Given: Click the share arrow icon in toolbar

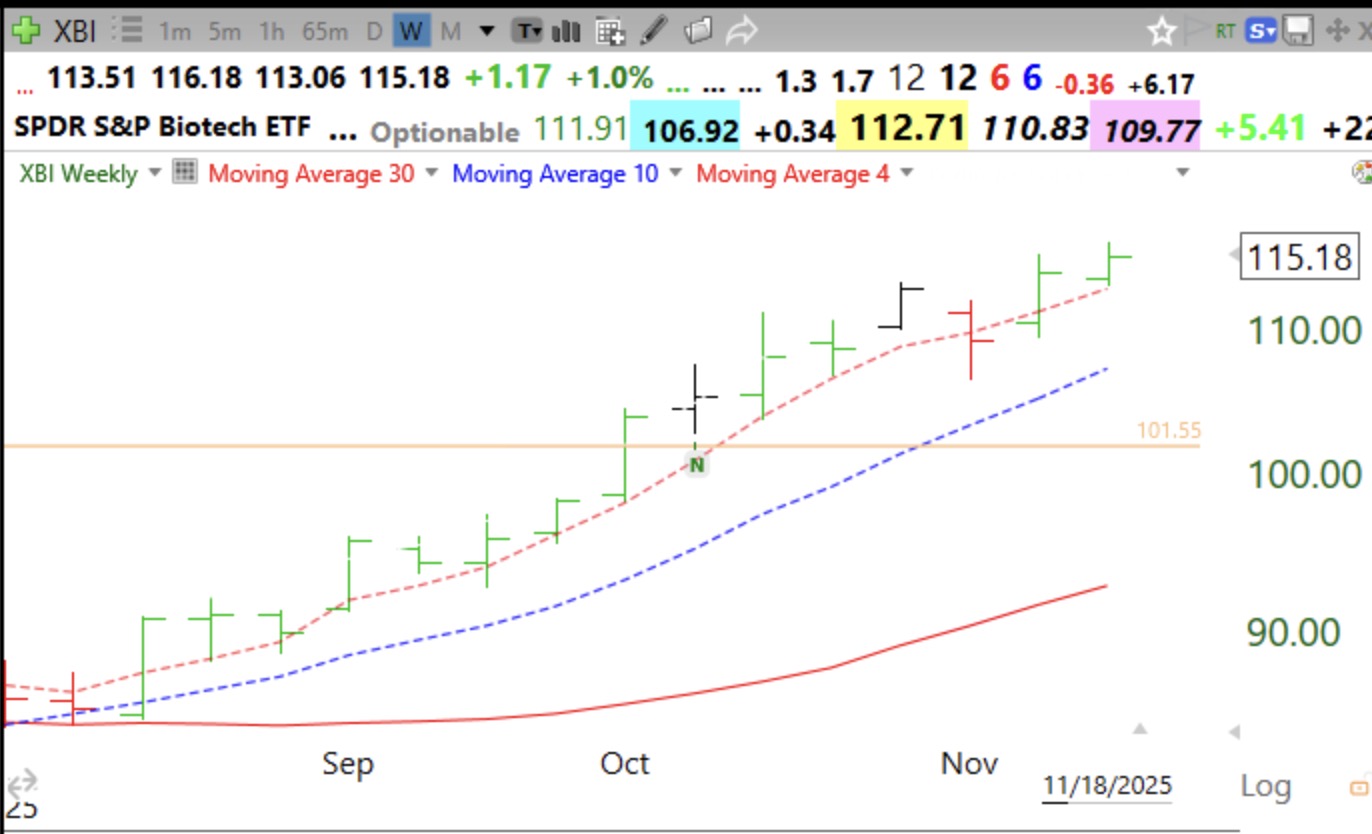Looking at the screenshot, I should (741, 31).
